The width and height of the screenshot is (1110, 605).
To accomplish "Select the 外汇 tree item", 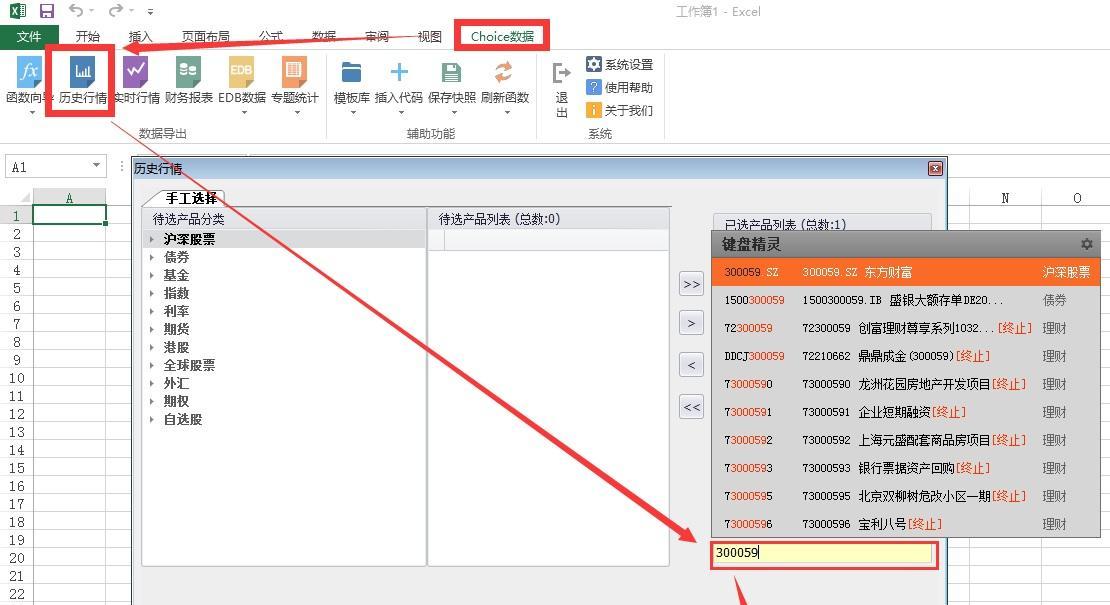I will pyautogui.click(x=176, y=384).
